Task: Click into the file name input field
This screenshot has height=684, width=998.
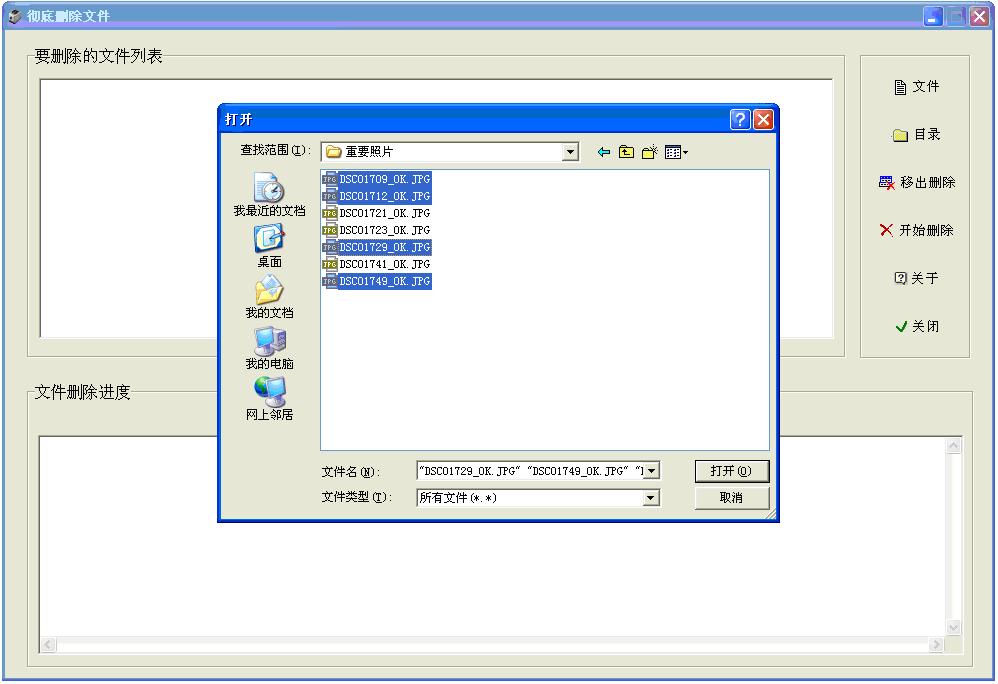Action: point(531,471)
